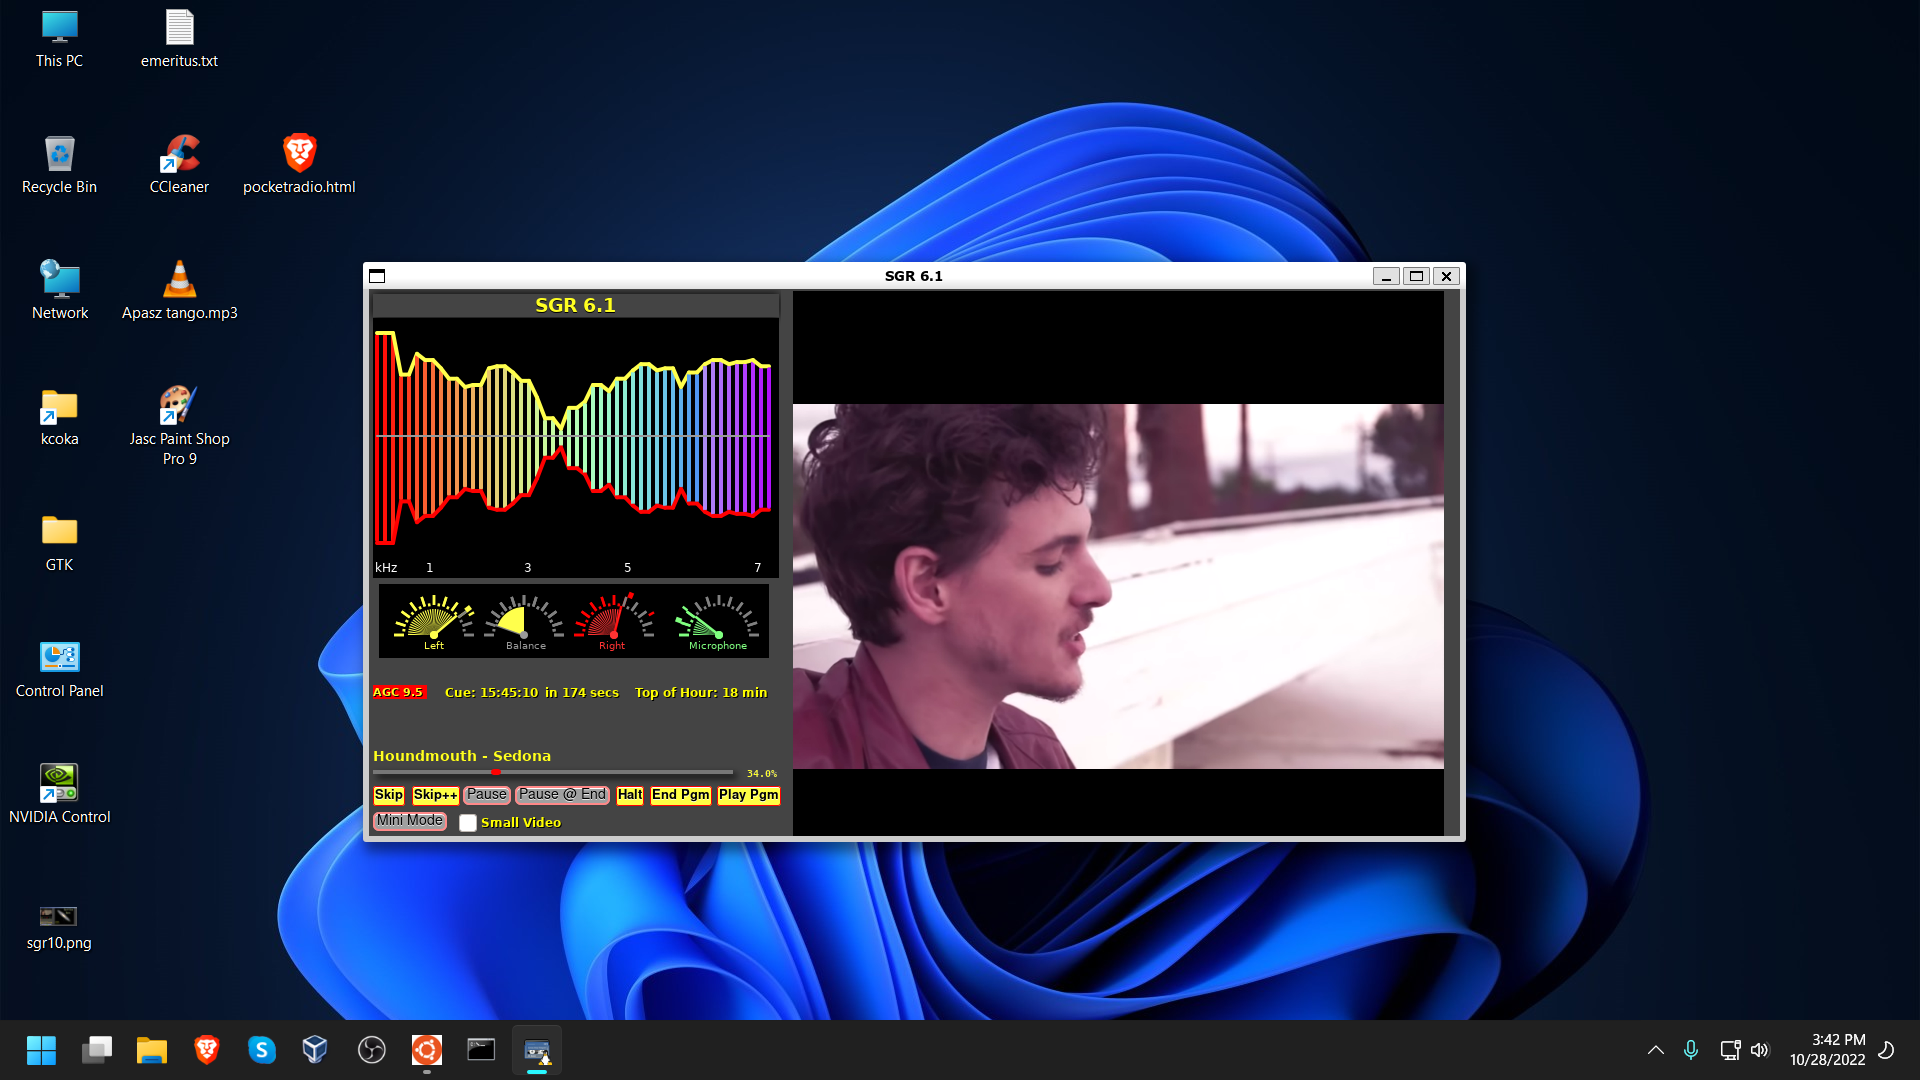Image resolution: width=1920 pixels, height=1080 pixels.
Task: Select Apasz tango.mp3 file
Action: tap(179, 292)
